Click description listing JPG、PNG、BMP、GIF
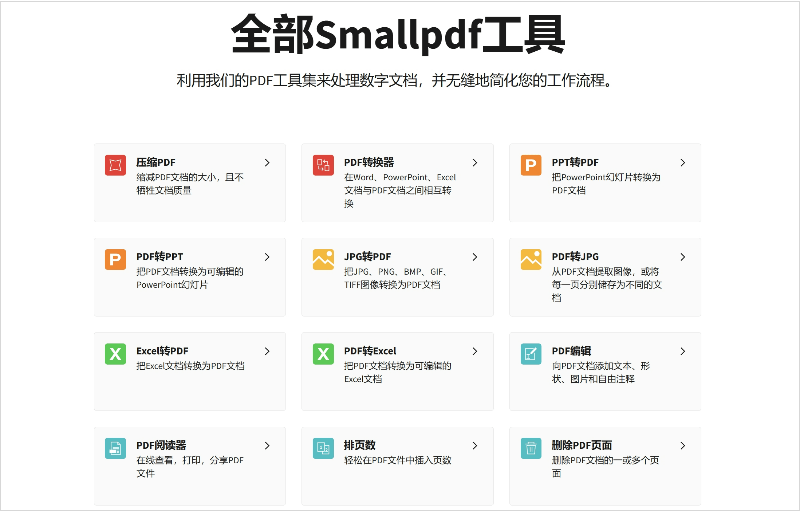This screenshot has height=511, width=800. (x=396, y=278)
